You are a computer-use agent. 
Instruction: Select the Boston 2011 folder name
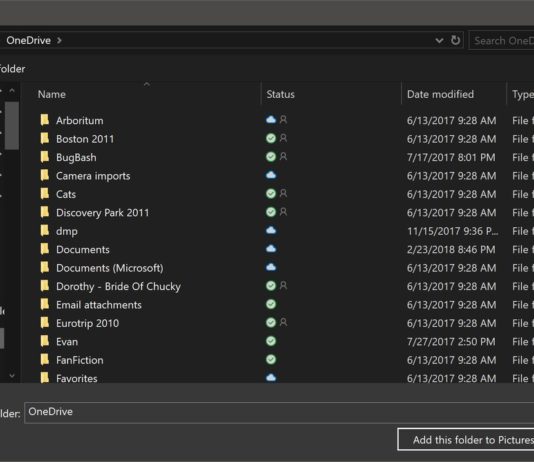(85, 139)
